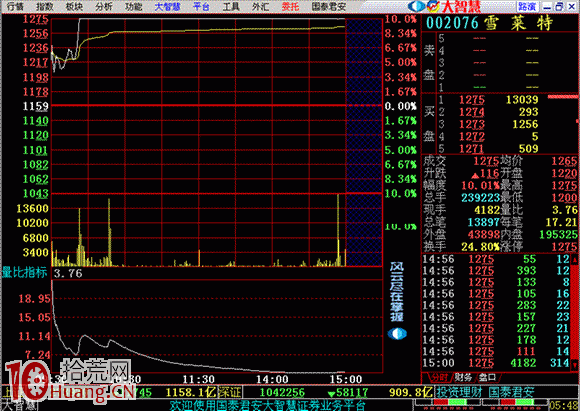
Task: Open the 分析 menu
Action: (x=104, y=6)
